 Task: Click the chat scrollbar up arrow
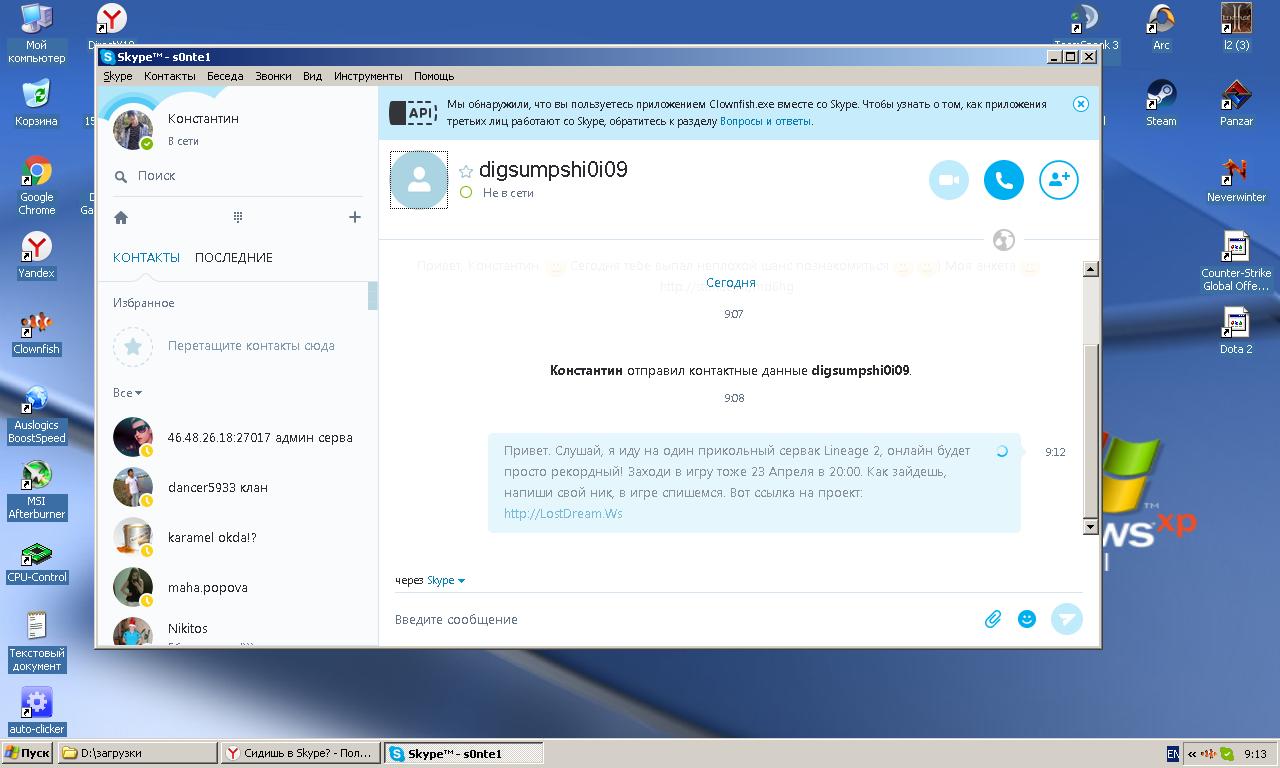pyautogui.click(x=1091, y=269)
